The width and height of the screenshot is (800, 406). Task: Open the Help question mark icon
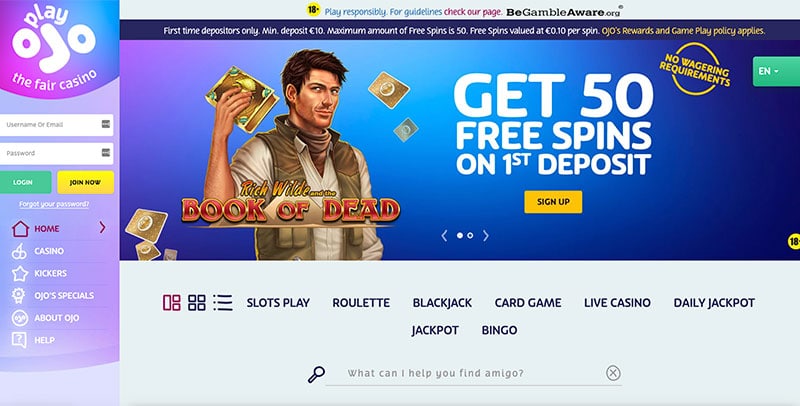(19, 340)
